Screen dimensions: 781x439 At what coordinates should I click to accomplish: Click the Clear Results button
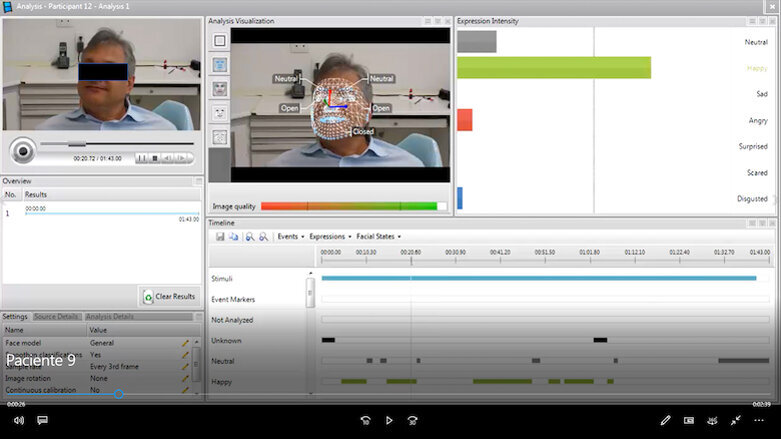point(169,296)
